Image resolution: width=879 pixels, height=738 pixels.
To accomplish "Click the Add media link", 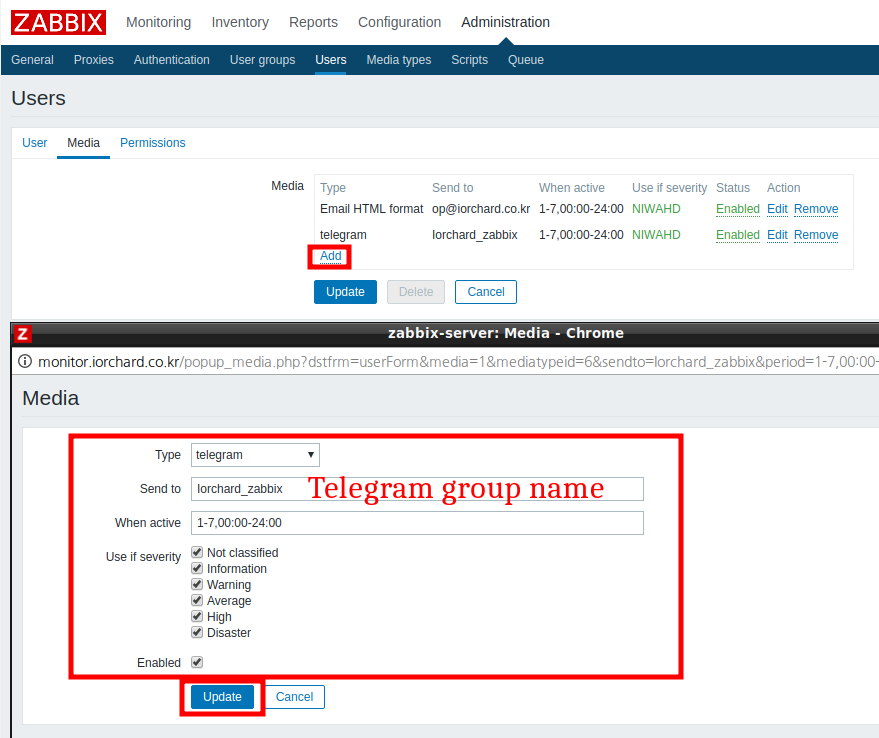I will pos(331,256).
